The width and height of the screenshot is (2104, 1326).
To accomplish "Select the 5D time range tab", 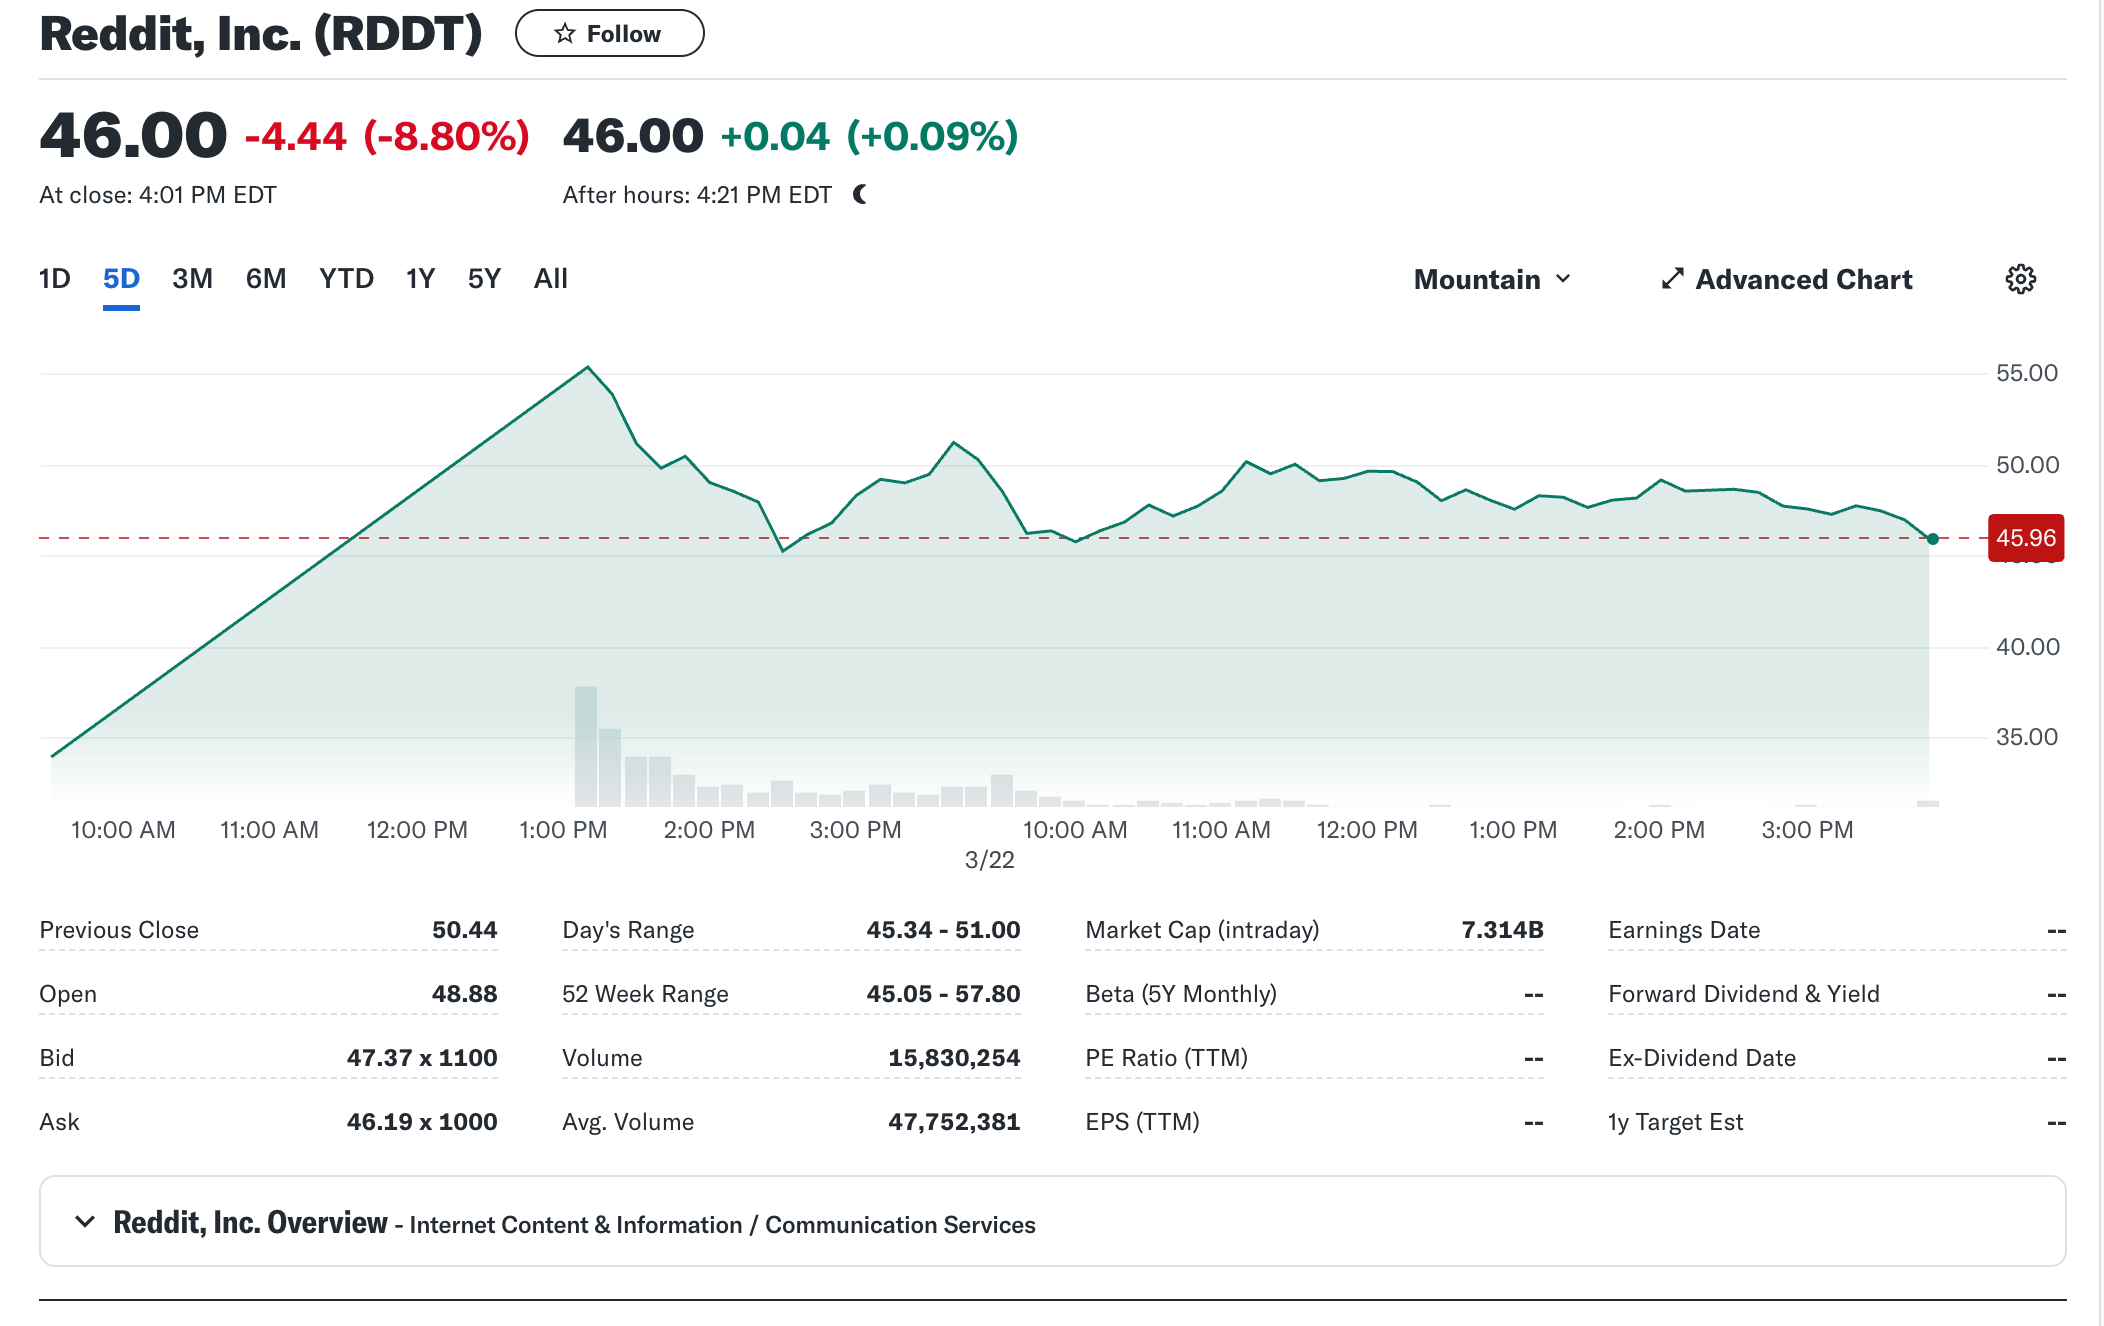I will click(121, 278).
